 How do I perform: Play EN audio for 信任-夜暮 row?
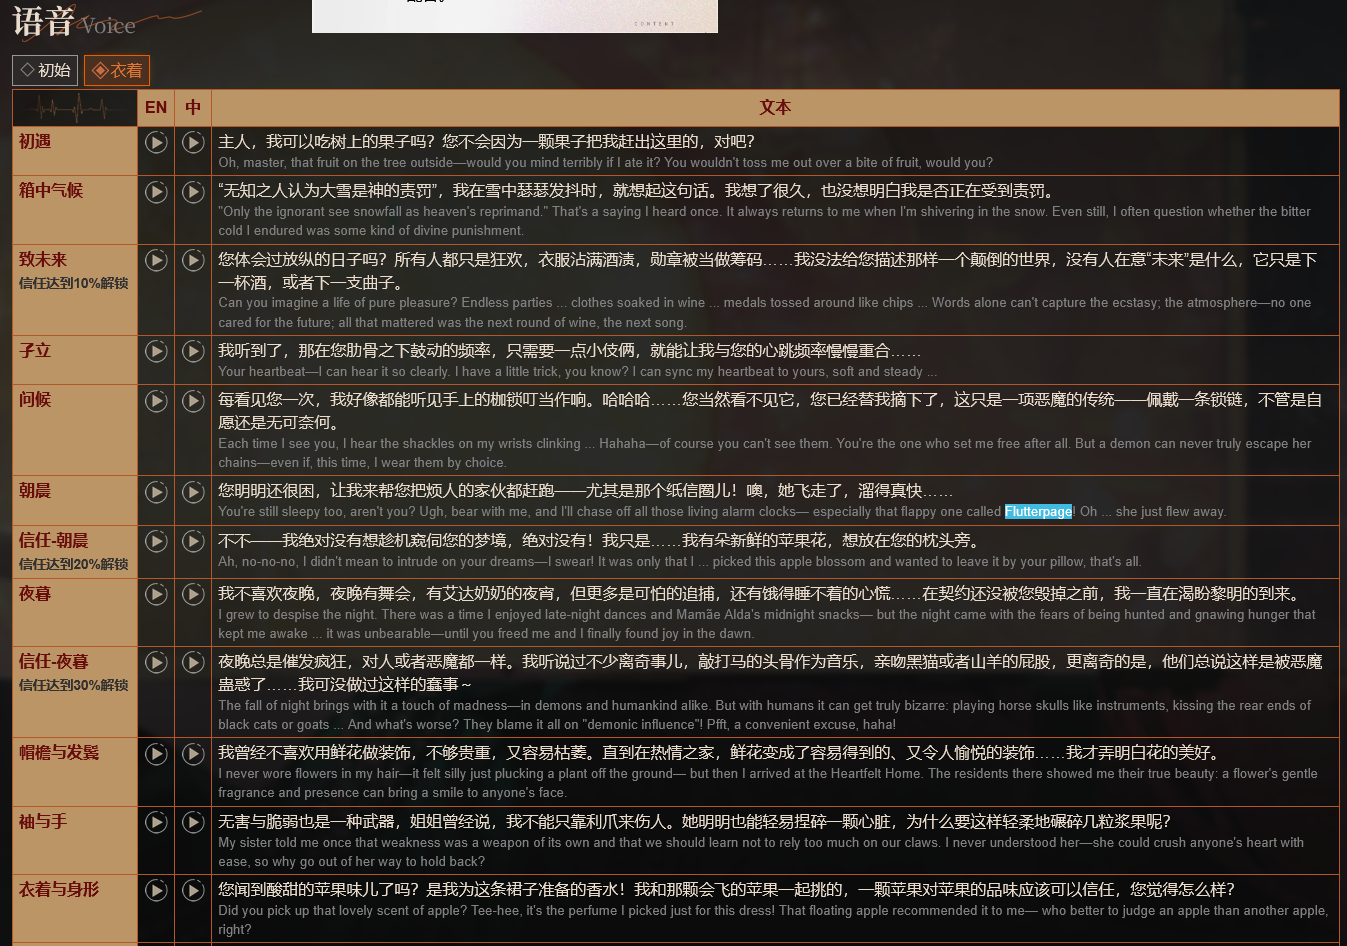156,662
